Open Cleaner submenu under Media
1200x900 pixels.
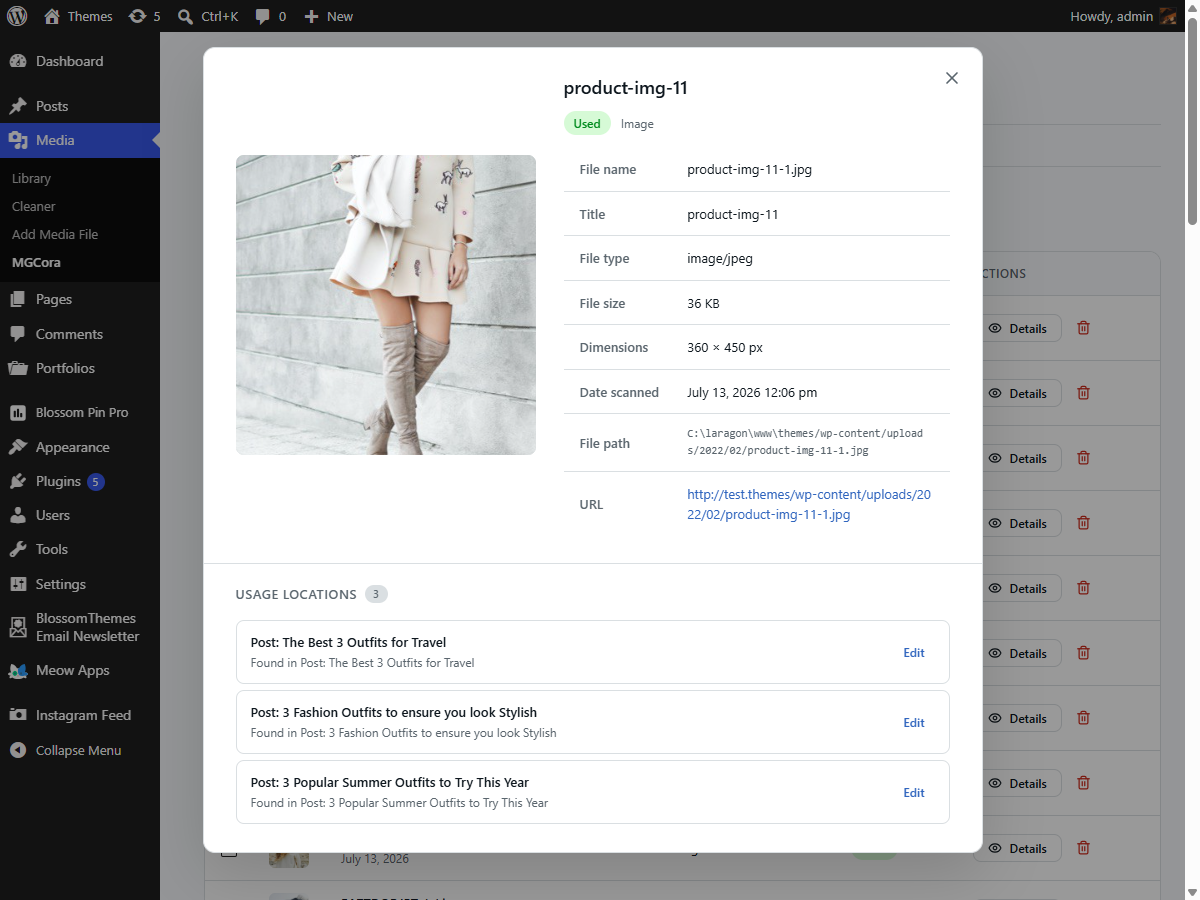click(x=34, y=206)
